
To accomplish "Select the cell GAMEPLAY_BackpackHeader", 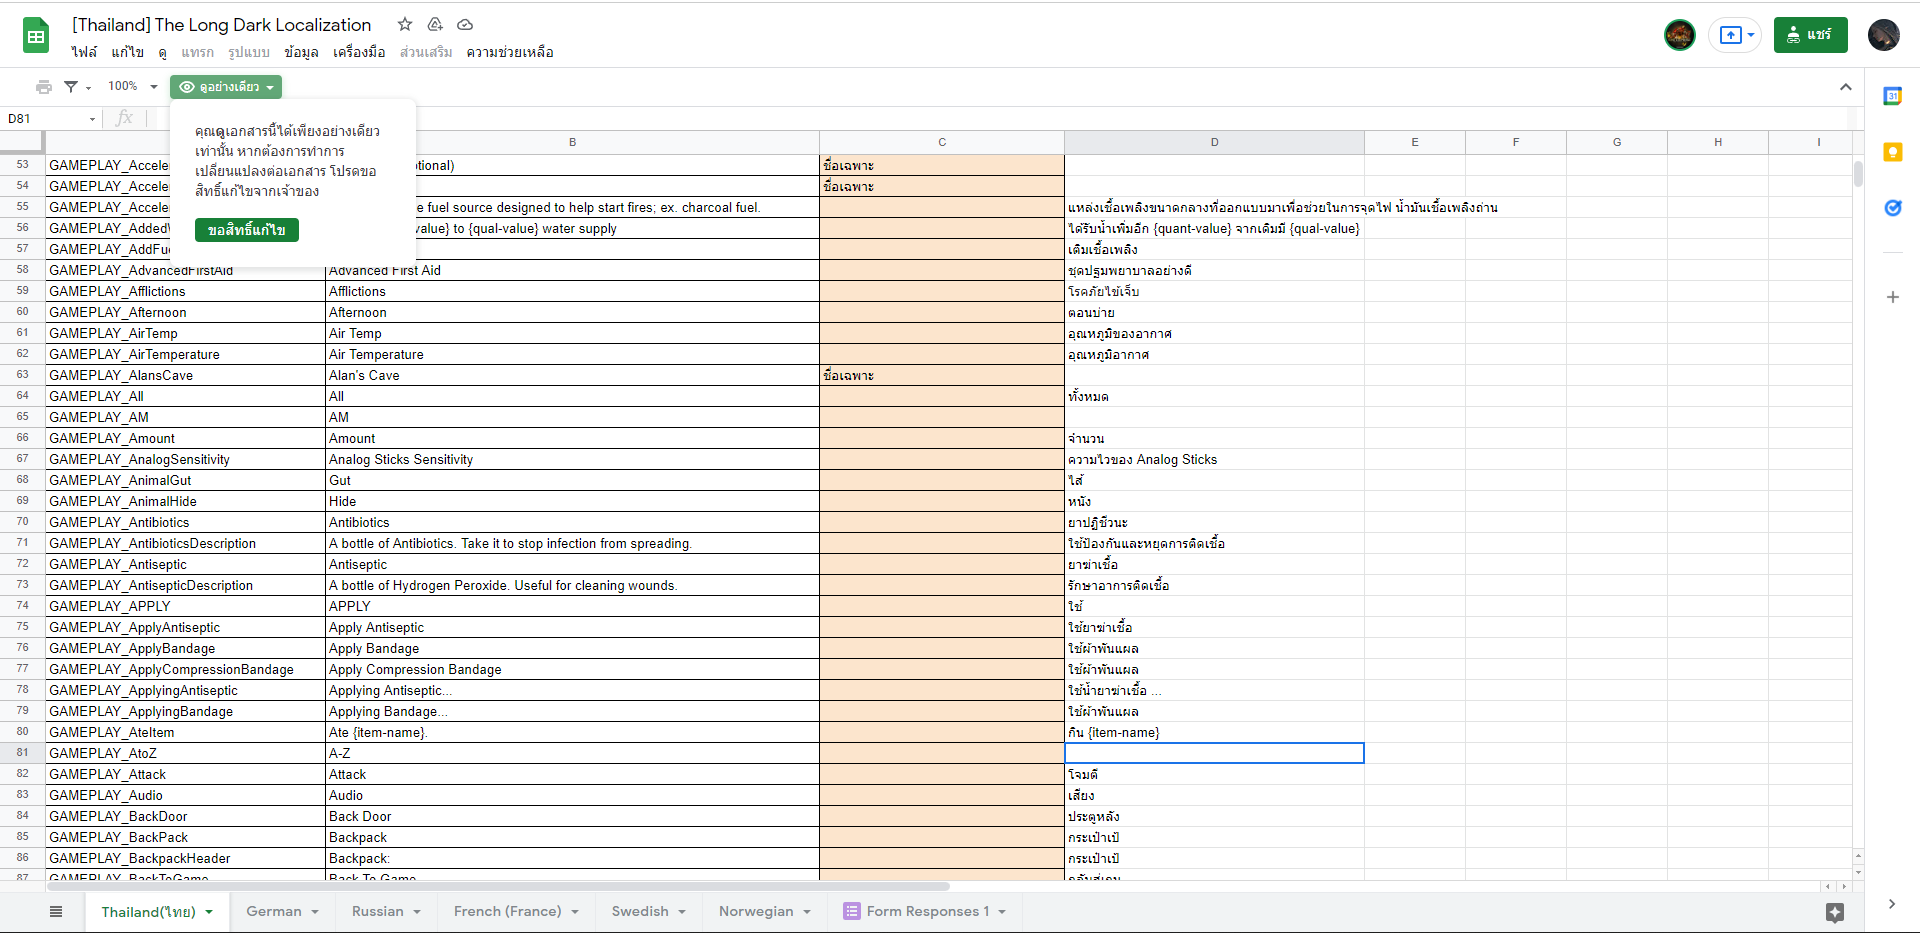I will click(x=185, y=858).
